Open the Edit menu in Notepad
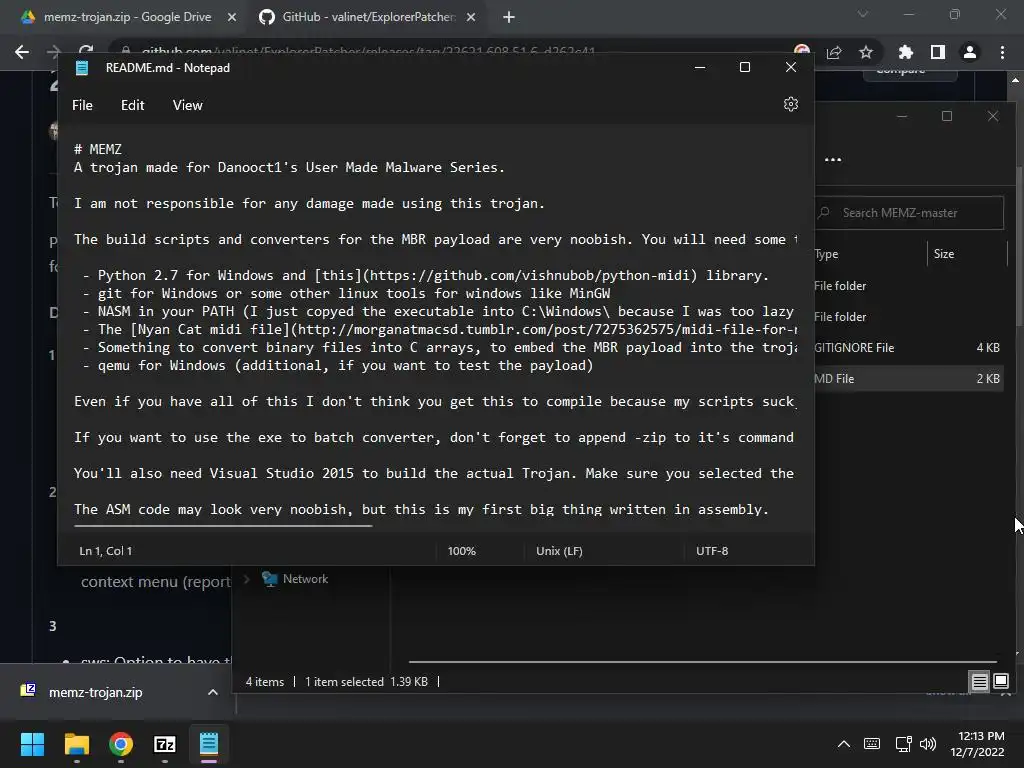The image size is (1024, 768). [x=133, y=105]
